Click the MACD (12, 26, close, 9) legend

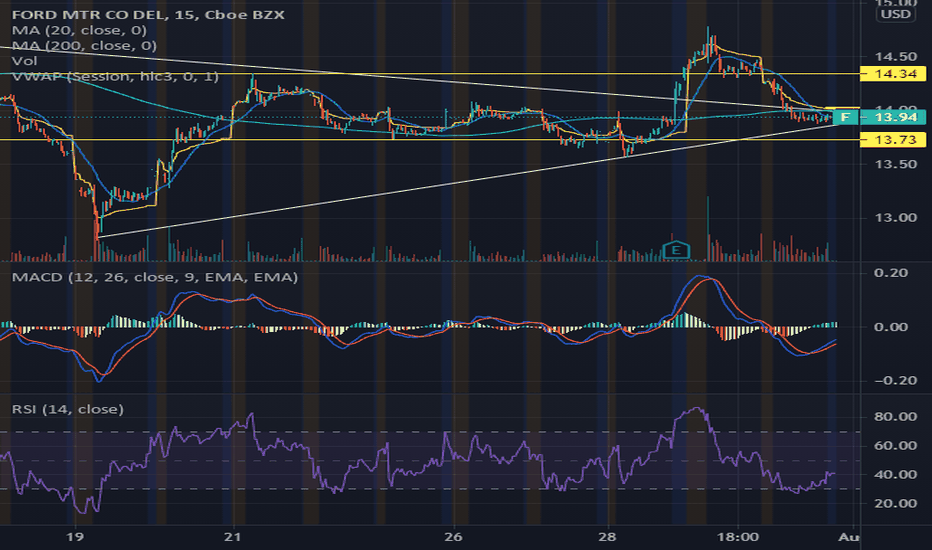click(x=155, y=277)
